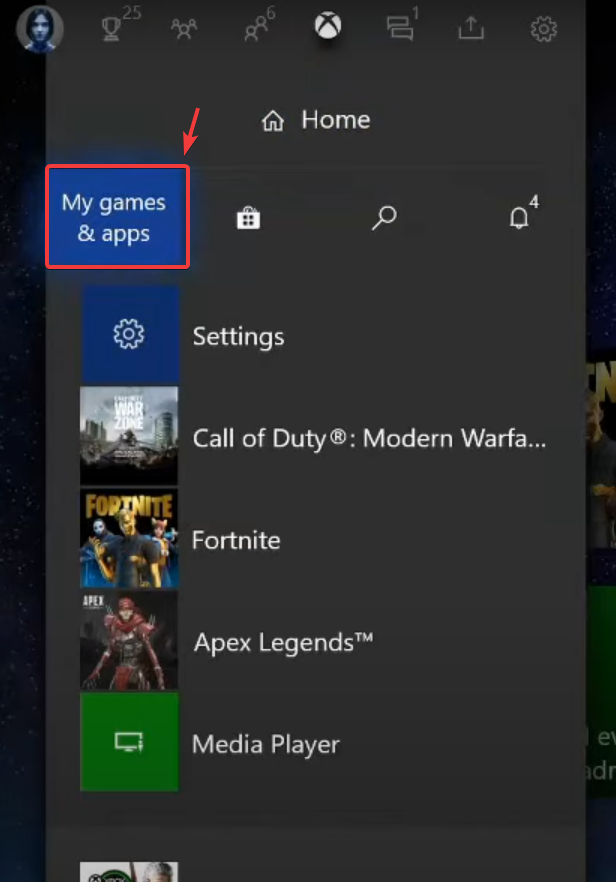The image size is (616, 882).
Task: Click the Fortnite cover art thumbnail
Action: point(129,538)
